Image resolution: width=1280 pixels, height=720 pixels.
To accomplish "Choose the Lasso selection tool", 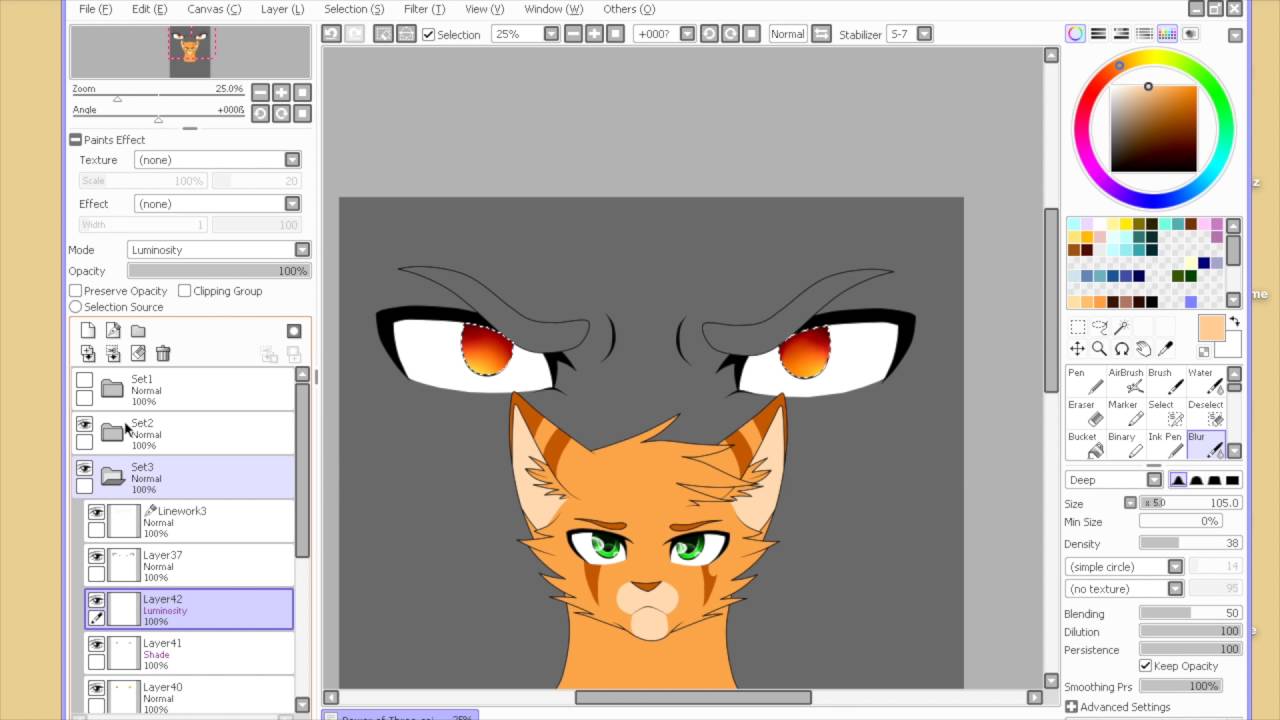I will pyautogui.click(x=1099, y=327).
